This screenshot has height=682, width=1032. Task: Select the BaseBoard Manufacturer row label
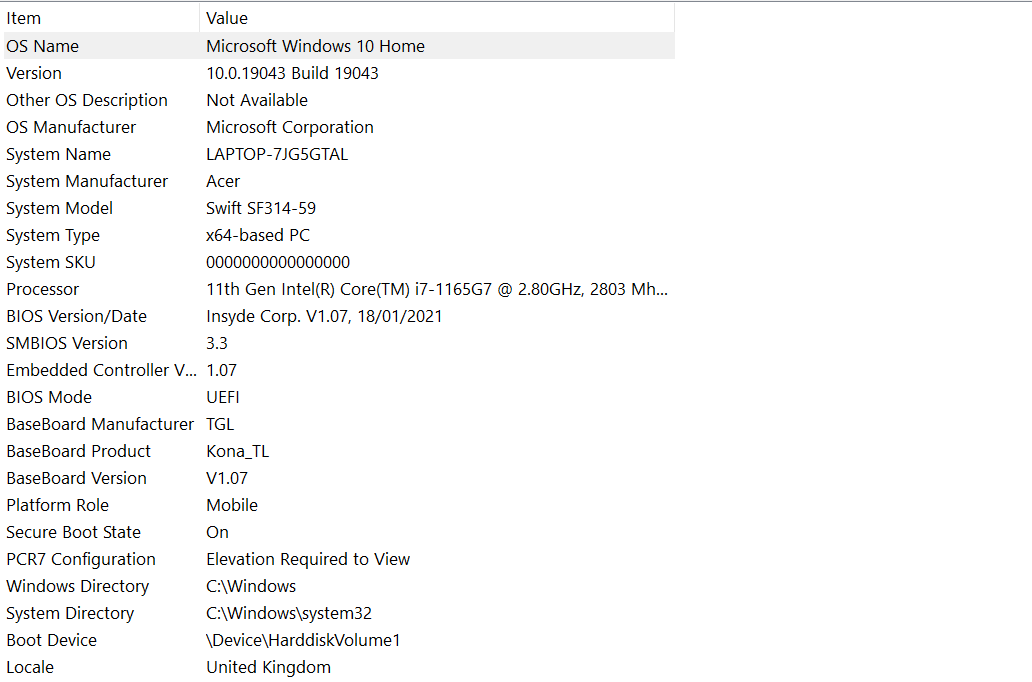tap(100, 424)
